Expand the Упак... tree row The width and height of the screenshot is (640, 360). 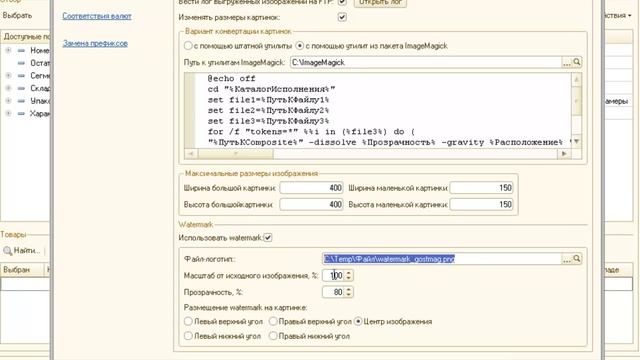8,101
